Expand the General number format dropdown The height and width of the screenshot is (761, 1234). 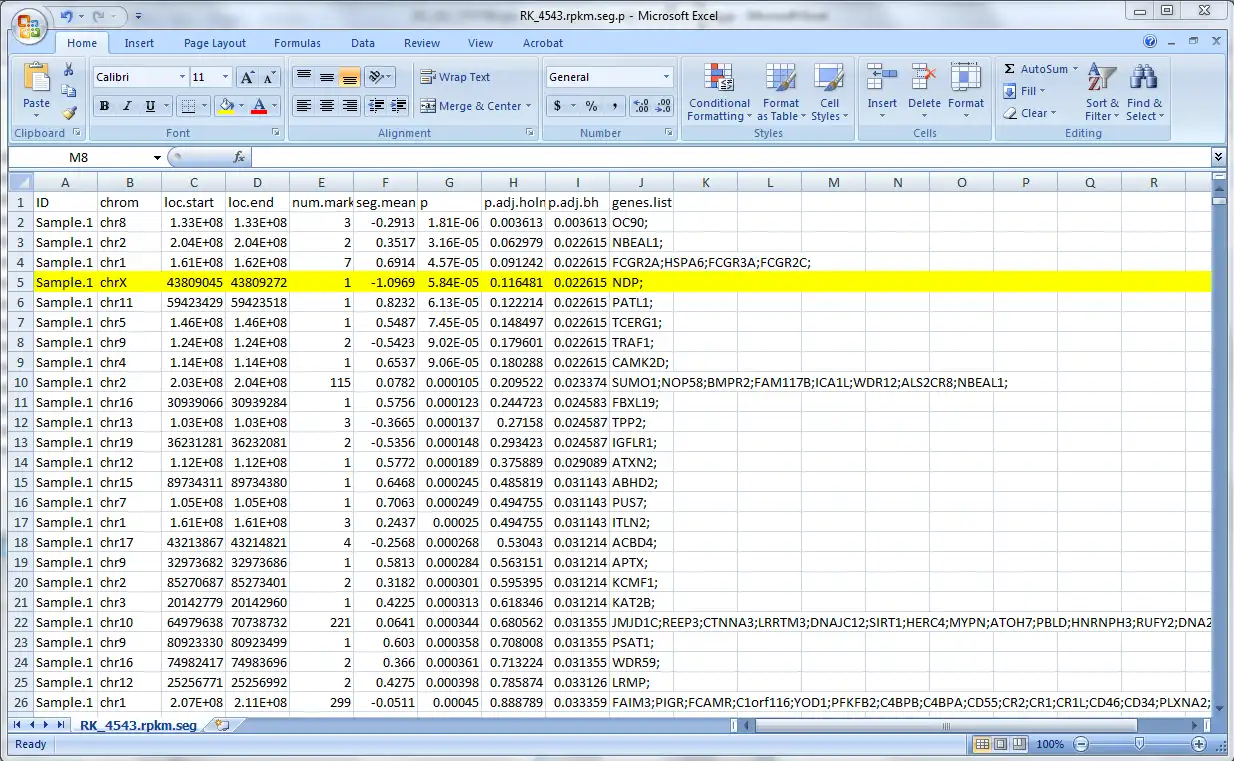point(666,77)
